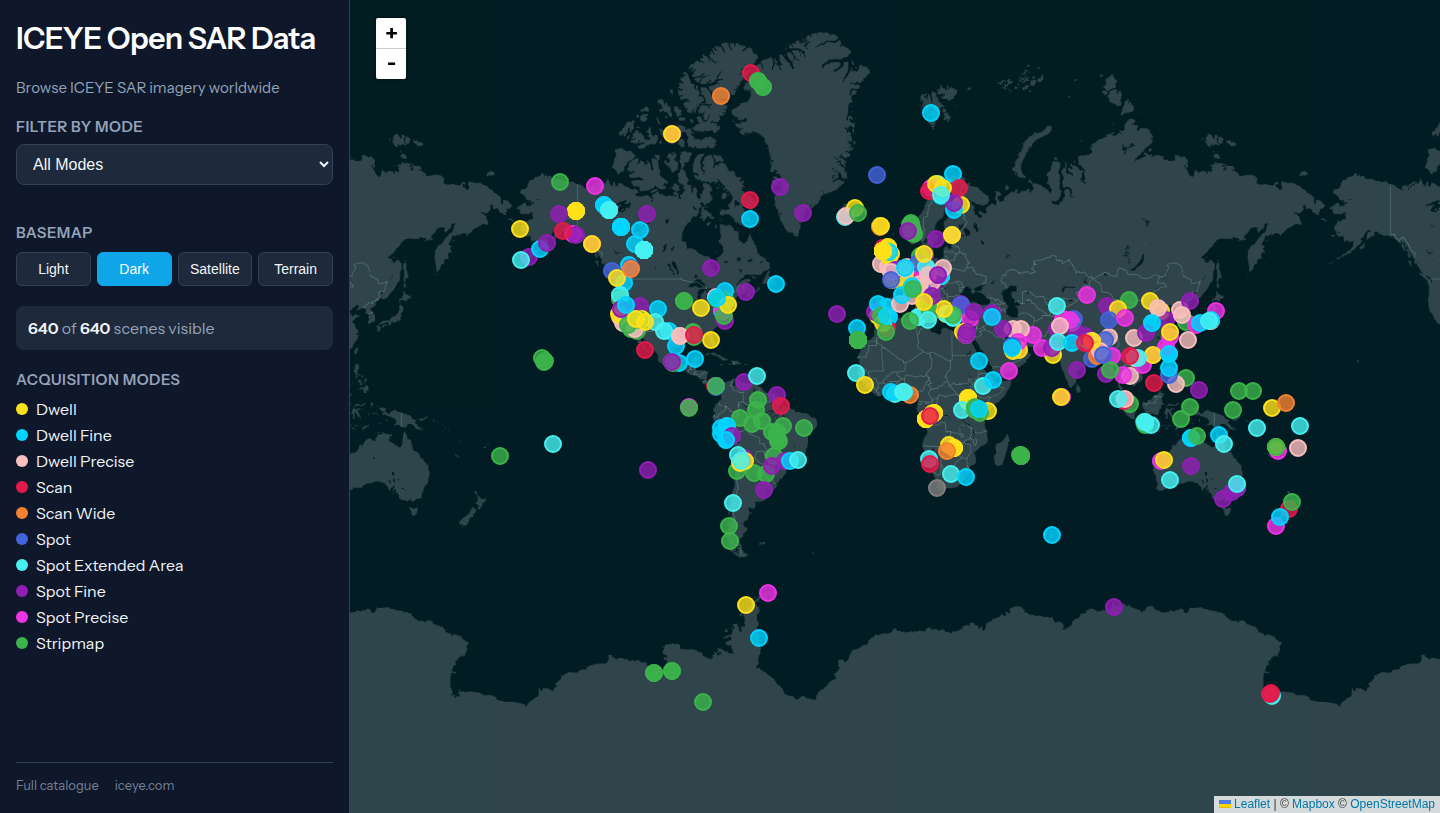Image resolution: width=1440 pixels, height=813 pixels.
Task: Select the magenta marker below South America's tip
Action: tap(768, 593)
